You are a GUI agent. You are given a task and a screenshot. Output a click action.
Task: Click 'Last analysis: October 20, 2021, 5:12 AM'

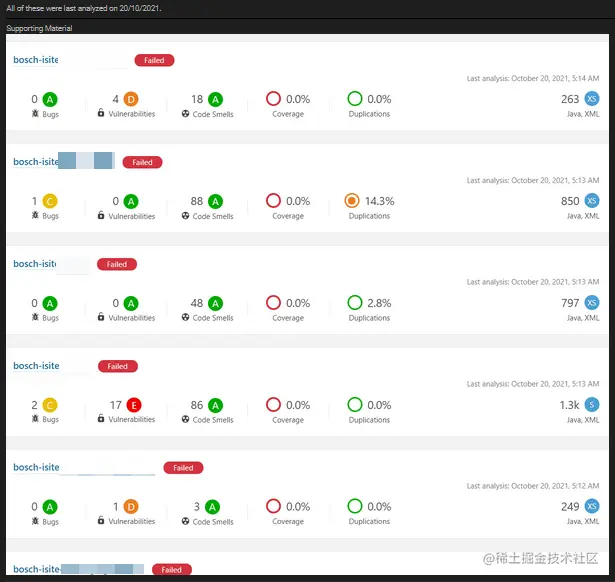tap(533, 486)
